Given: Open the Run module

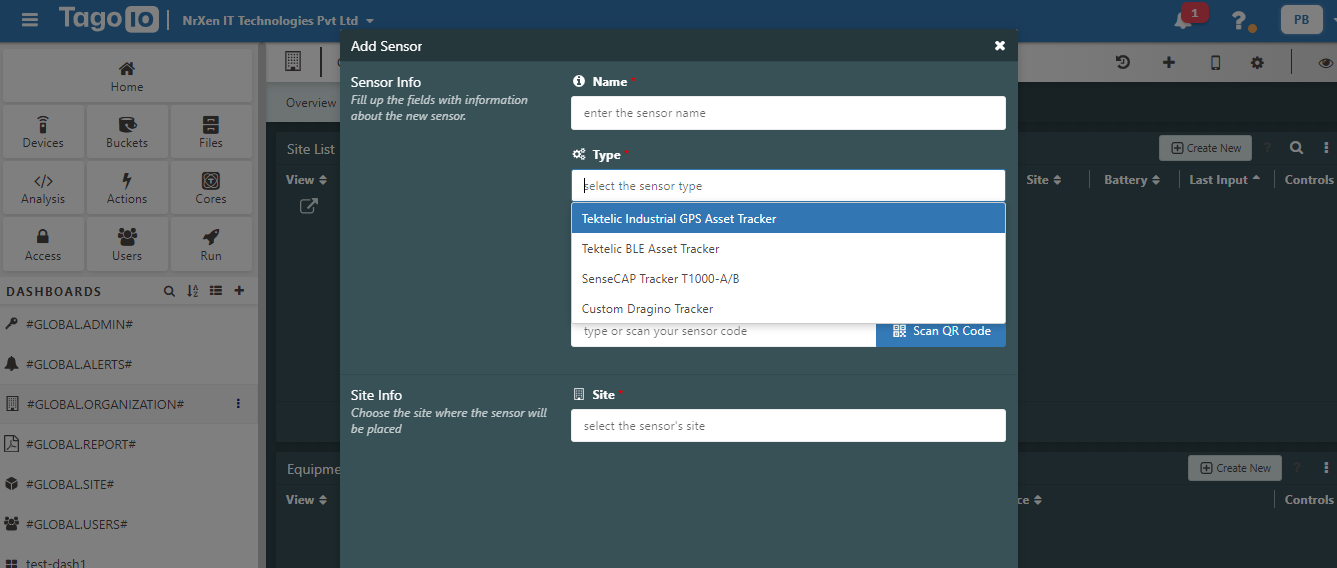Looking at the screenshot, I should pyautogui.click(x=211, y=245).
